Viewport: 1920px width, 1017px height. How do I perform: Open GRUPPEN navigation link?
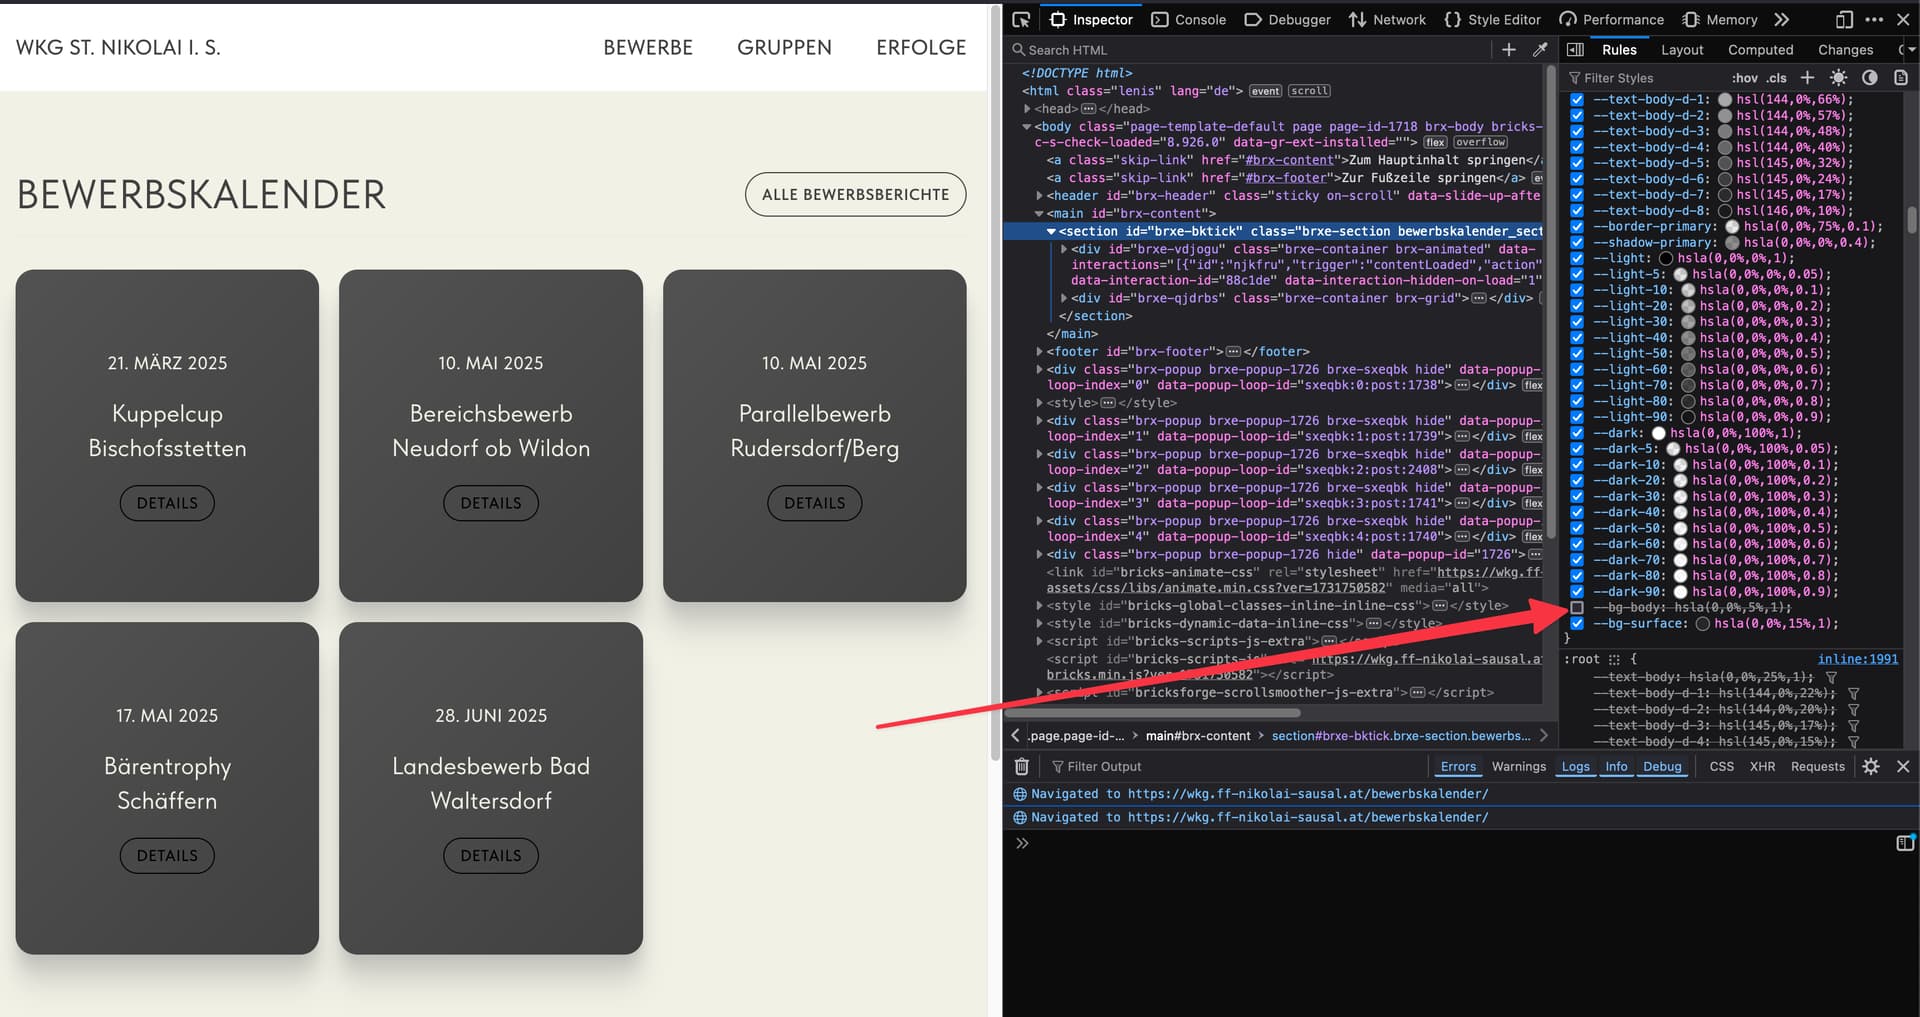(x=784, y=47)
